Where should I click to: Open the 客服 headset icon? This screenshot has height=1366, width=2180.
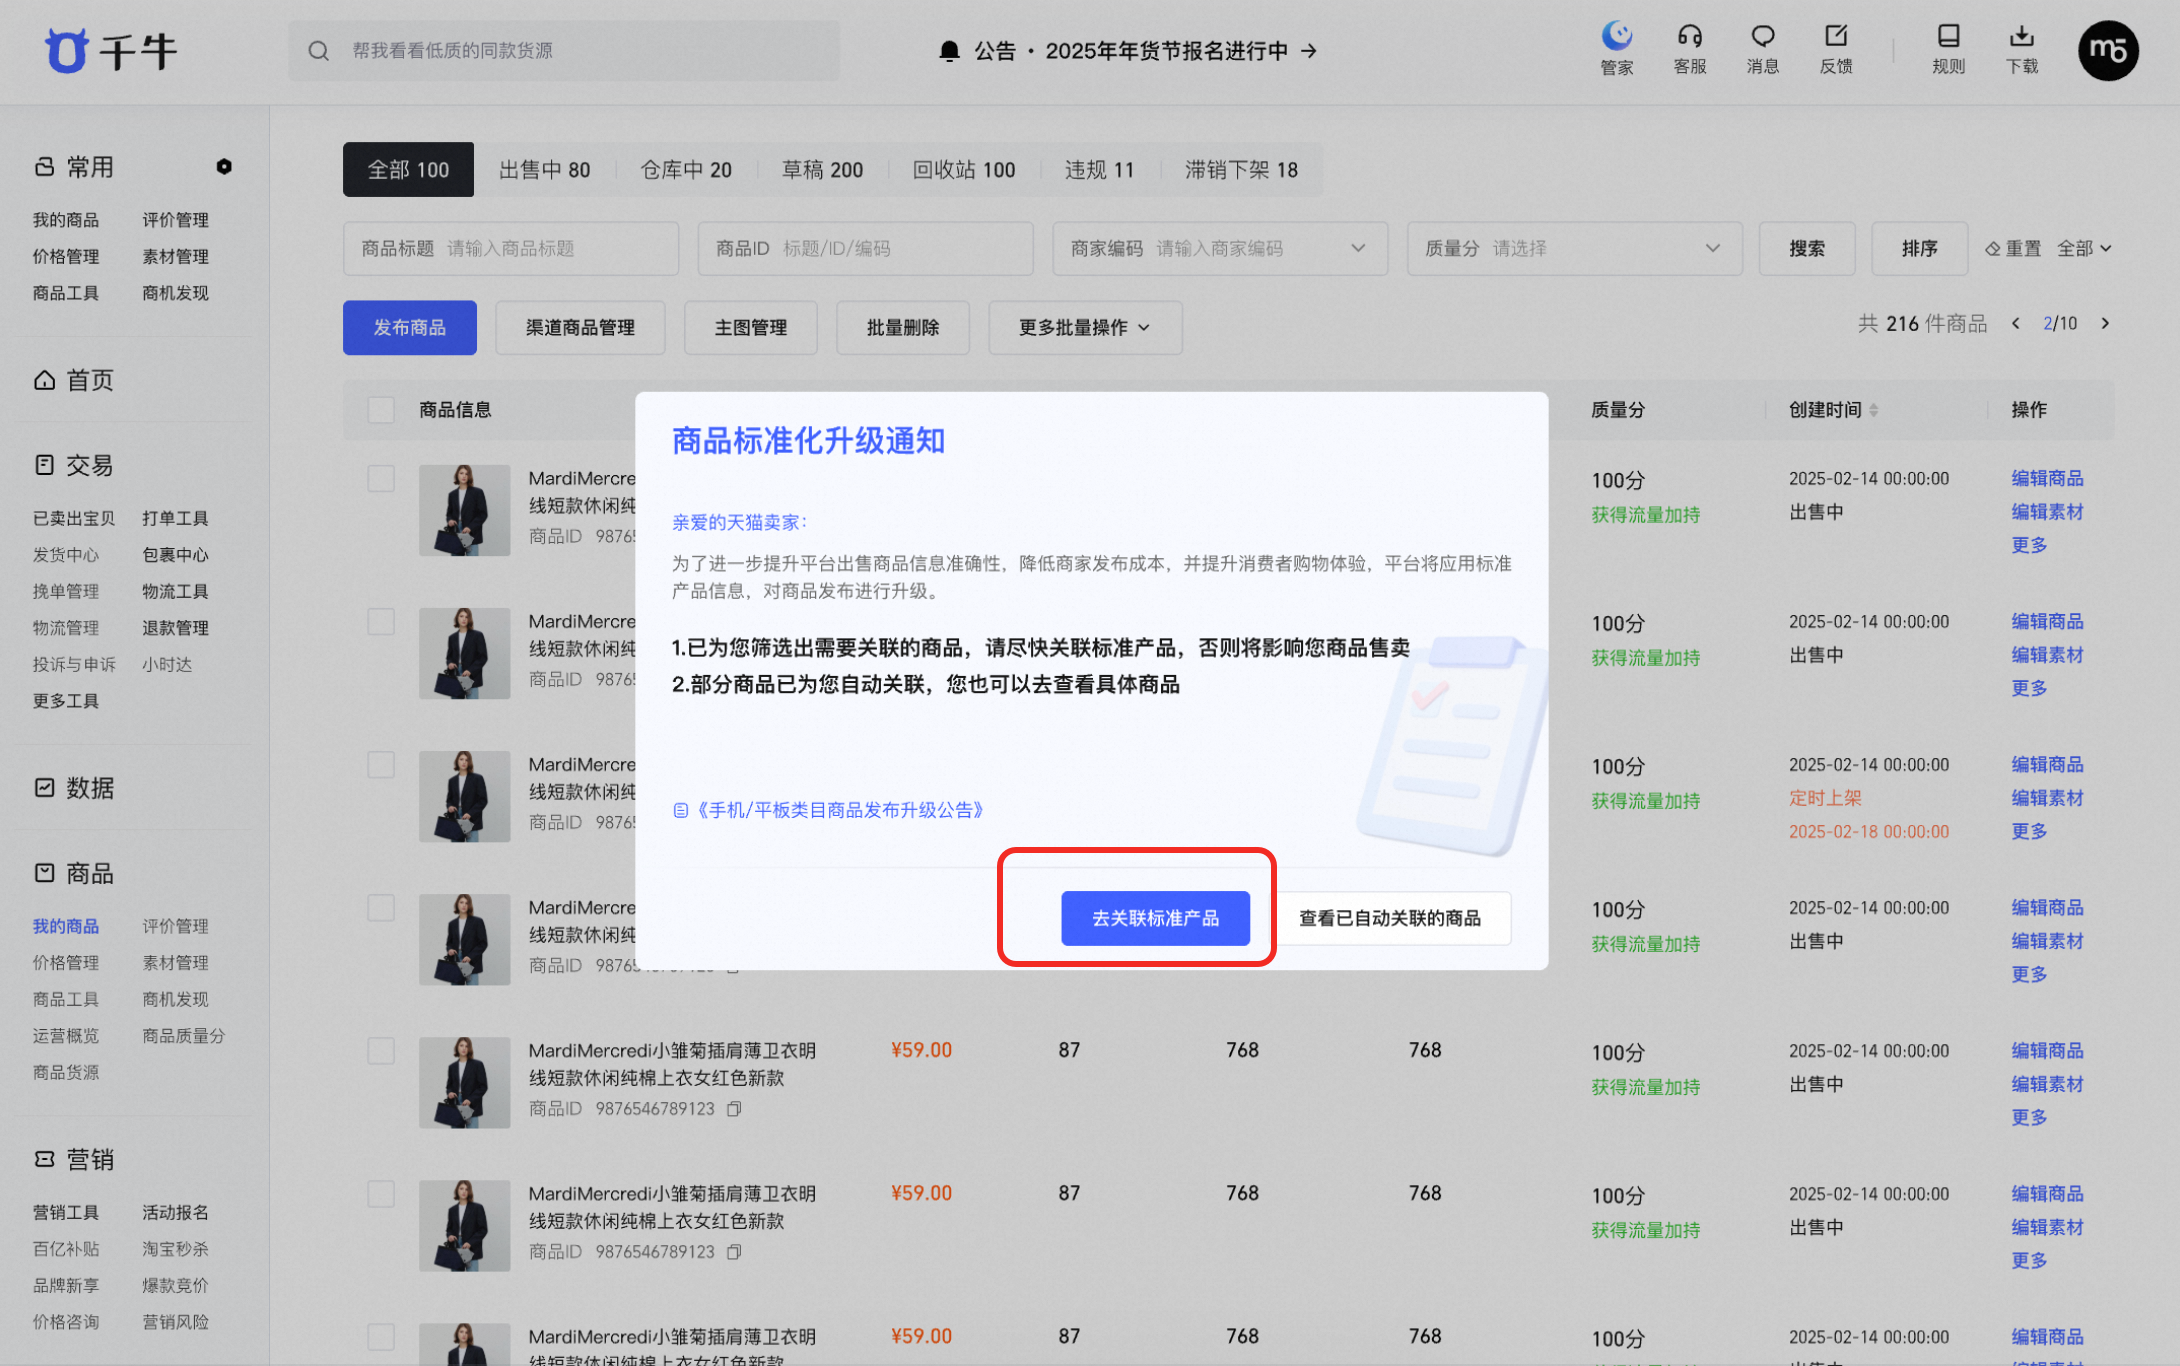point(1690,37)
